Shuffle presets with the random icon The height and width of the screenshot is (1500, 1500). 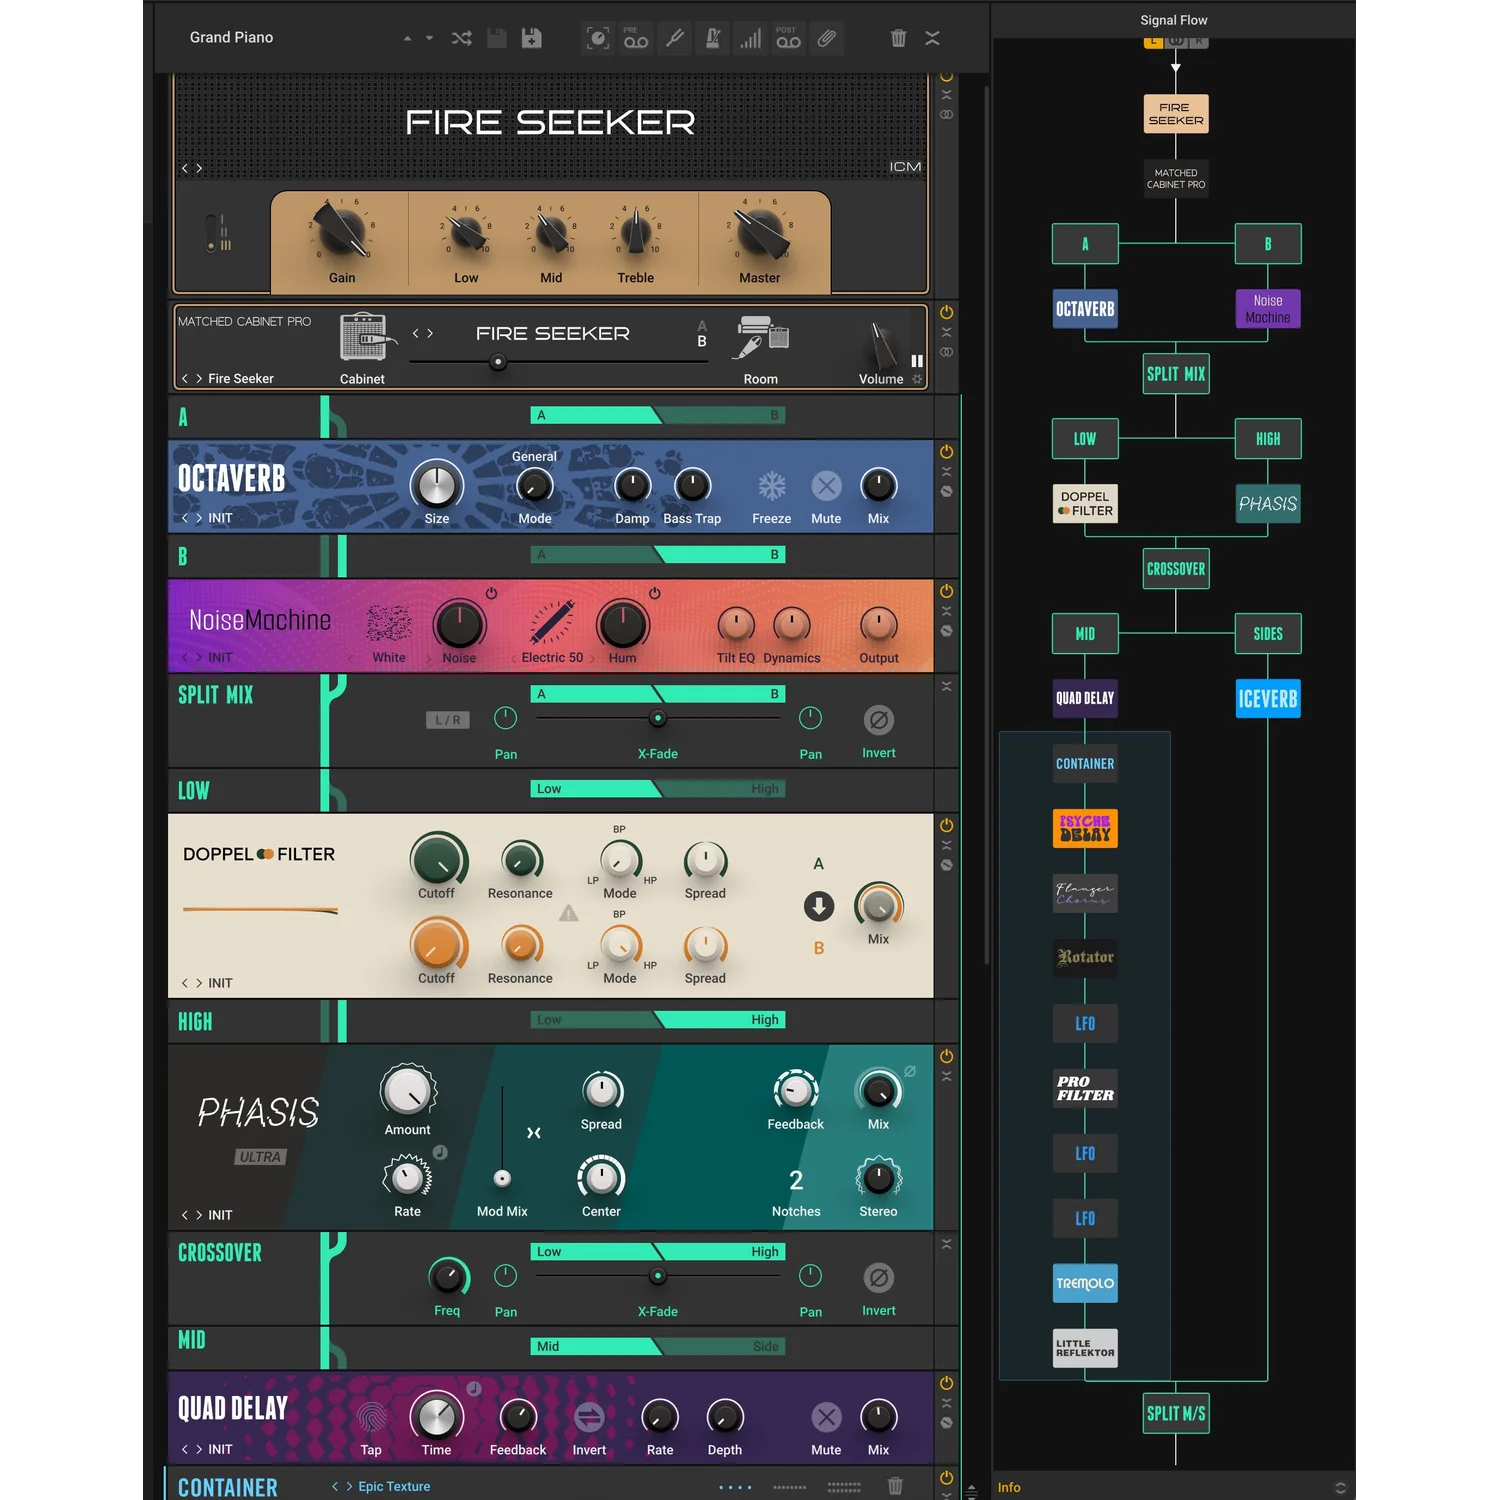click(461, 38)
